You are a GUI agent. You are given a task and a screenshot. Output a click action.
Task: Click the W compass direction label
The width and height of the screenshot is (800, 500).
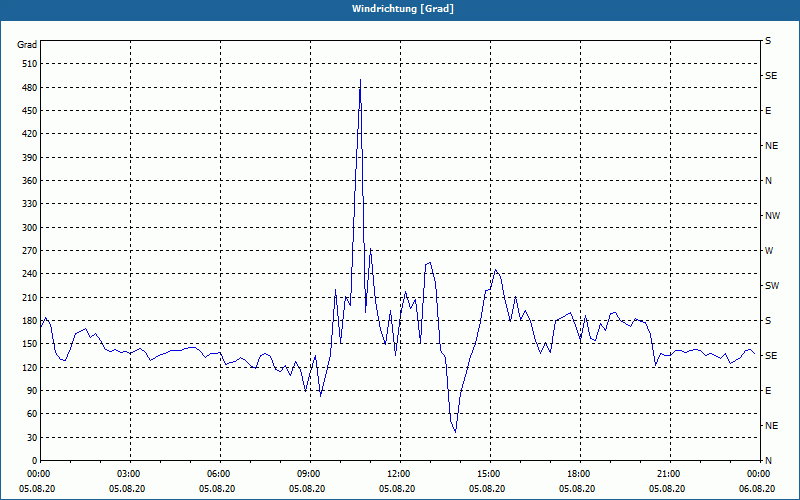(769, 251)
